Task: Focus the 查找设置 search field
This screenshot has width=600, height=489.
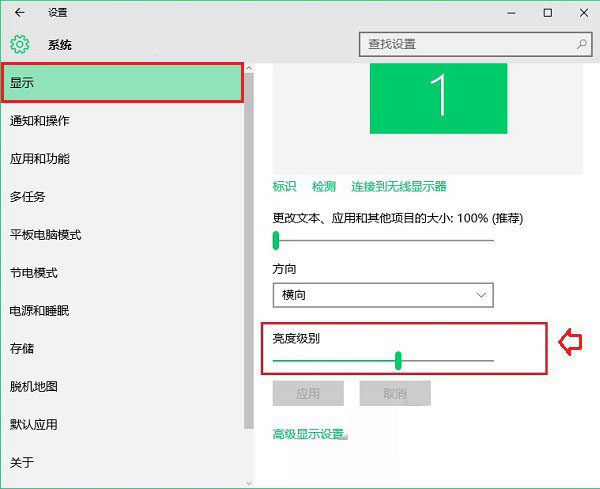Action: (476, 44)
